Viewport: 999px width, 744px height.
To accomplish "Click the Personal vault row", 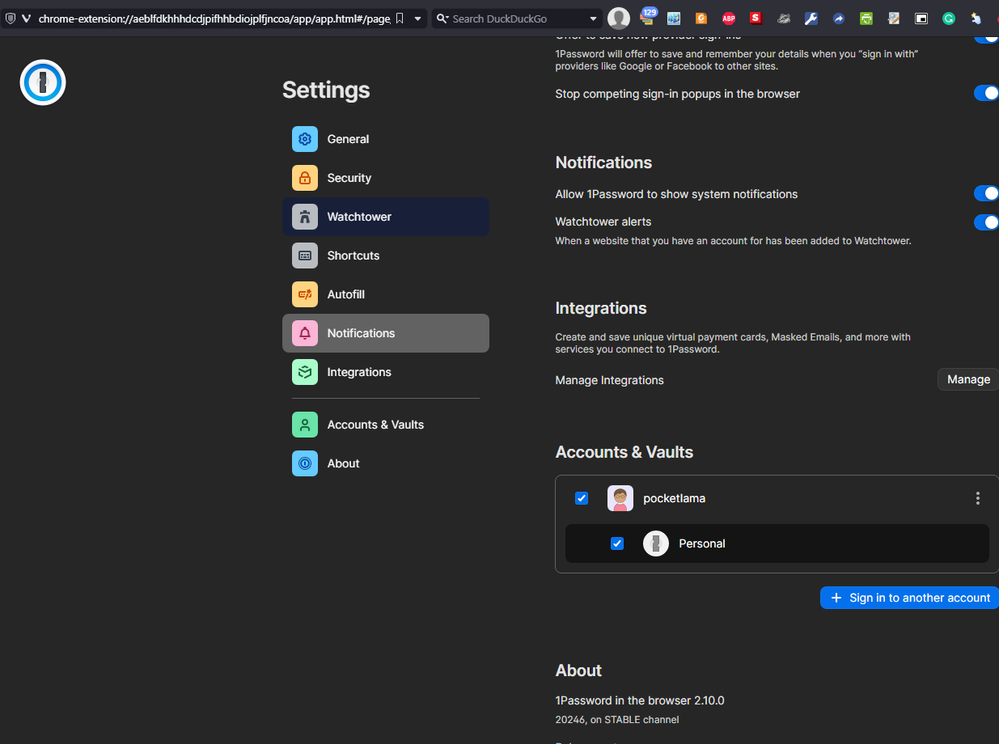I will (777, 543).
